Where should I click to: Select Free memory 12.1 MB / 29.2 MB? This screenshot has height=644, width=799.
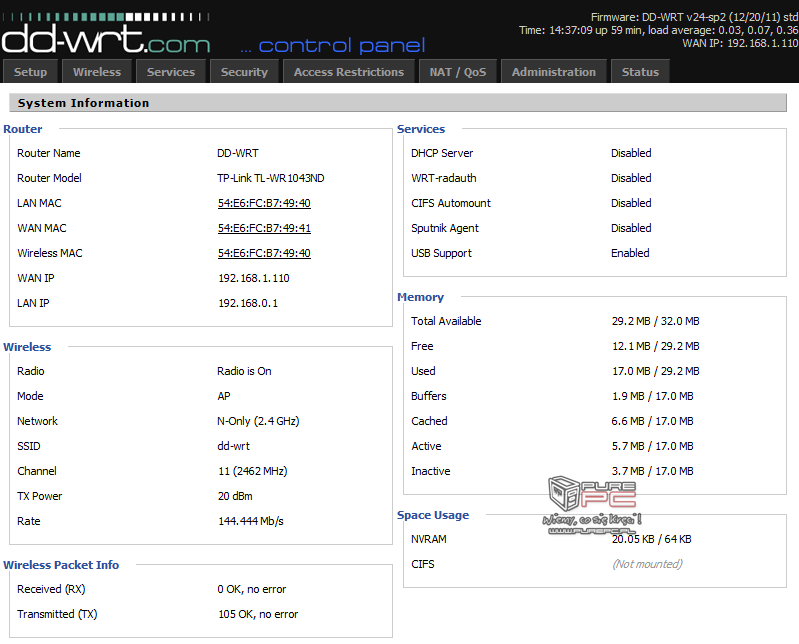[655, 346]
